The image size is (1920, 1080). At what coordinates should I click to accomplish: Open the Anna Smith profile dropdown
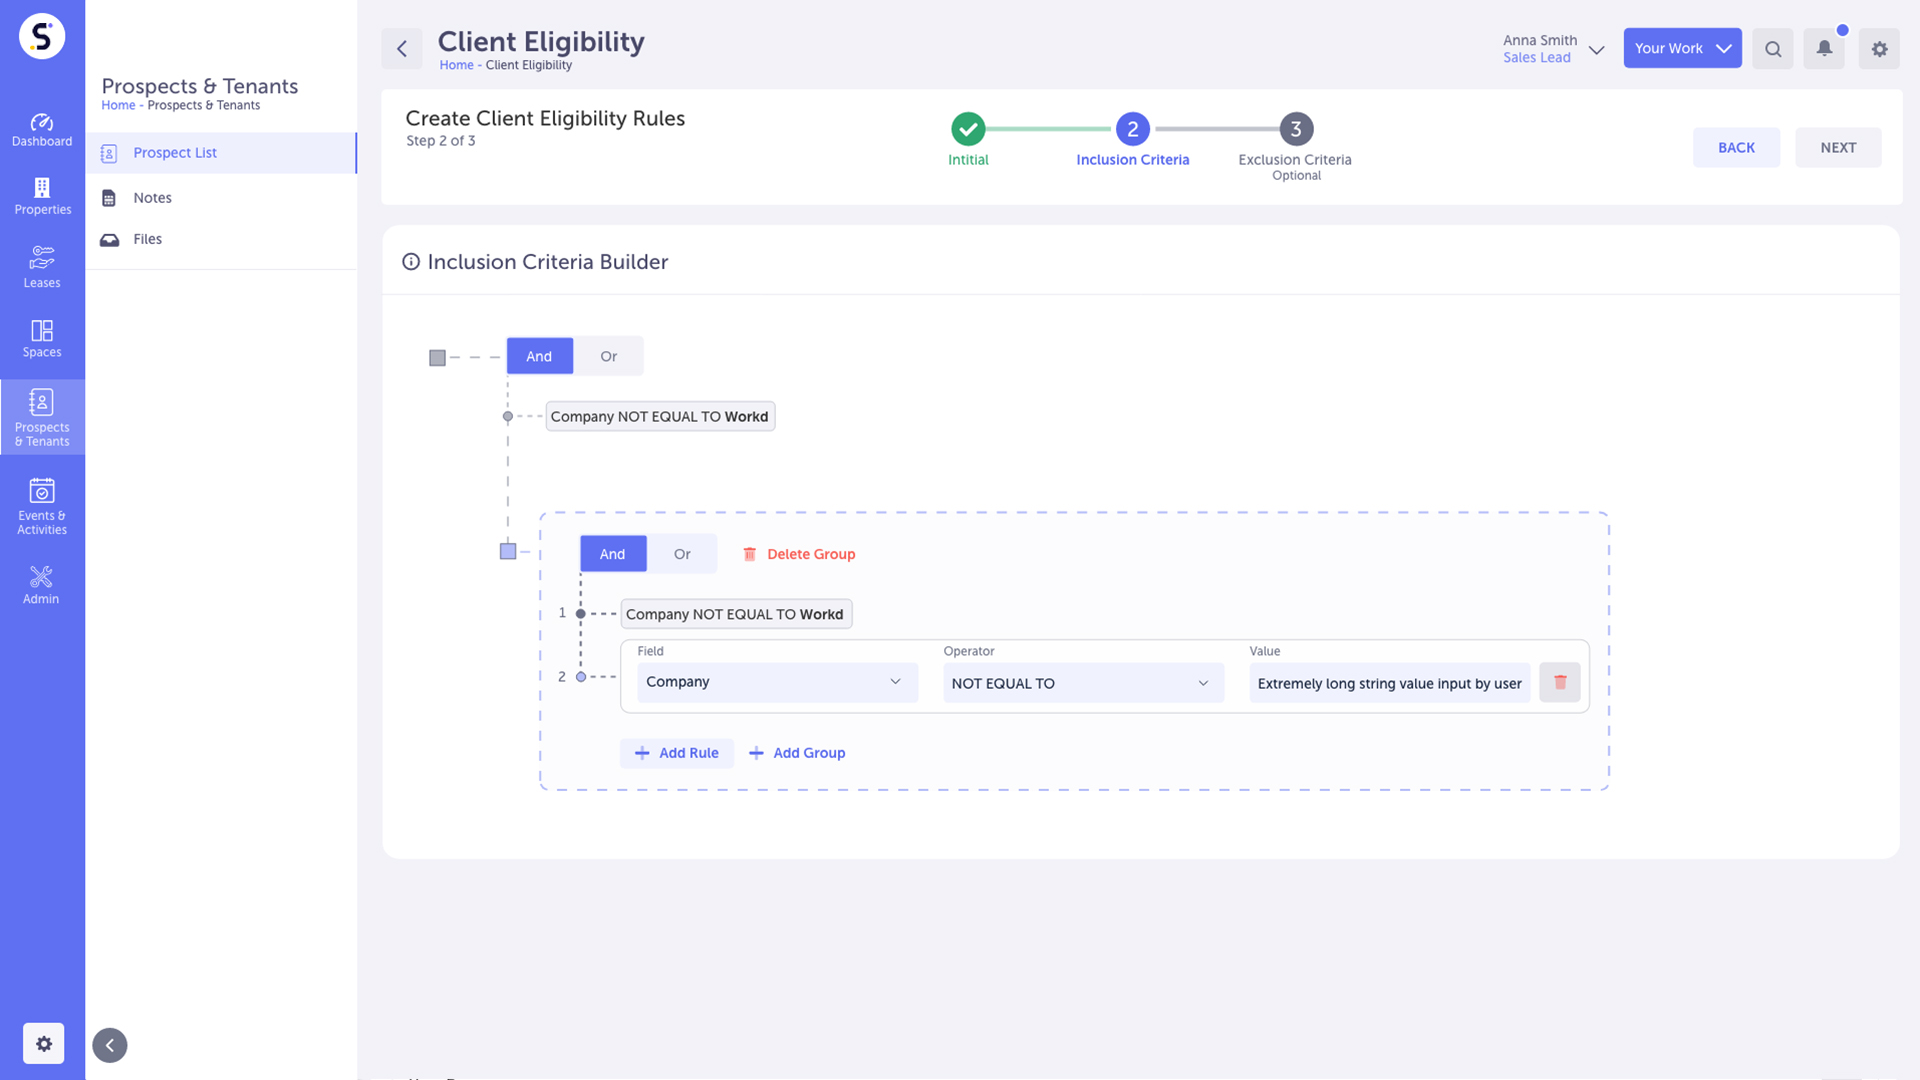point(1554,48)
